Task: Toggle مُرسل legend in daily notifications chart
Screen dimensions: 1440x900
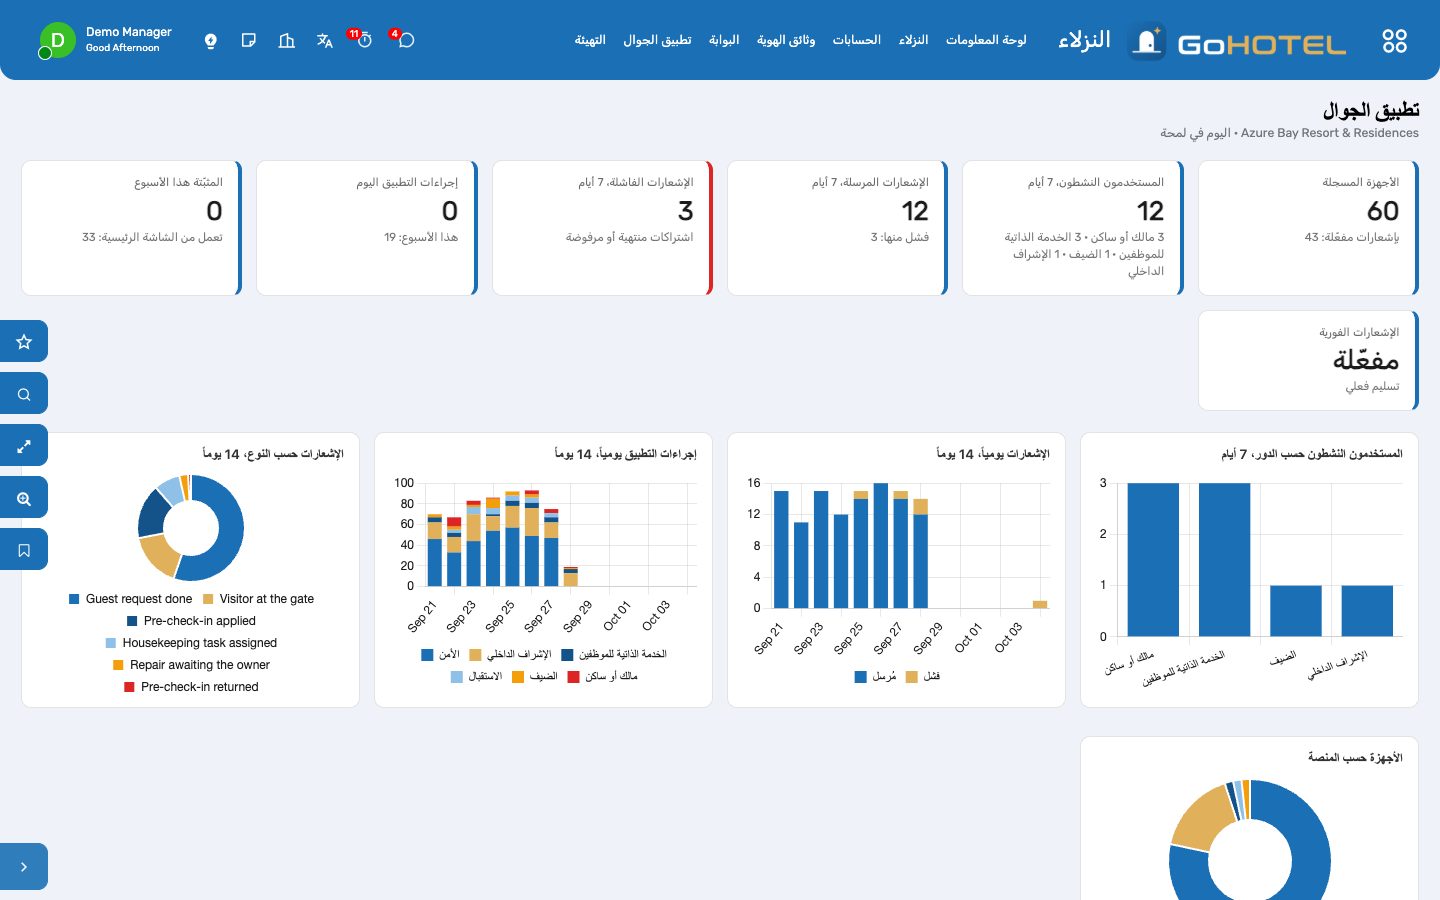Action: tap(876, 677)
